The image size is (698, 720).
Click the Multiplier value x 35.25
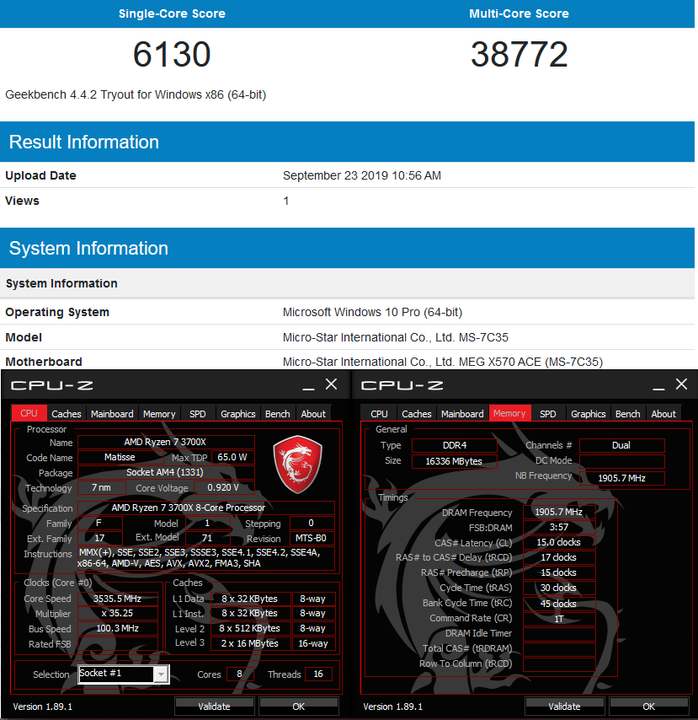(x=118, y=613)
